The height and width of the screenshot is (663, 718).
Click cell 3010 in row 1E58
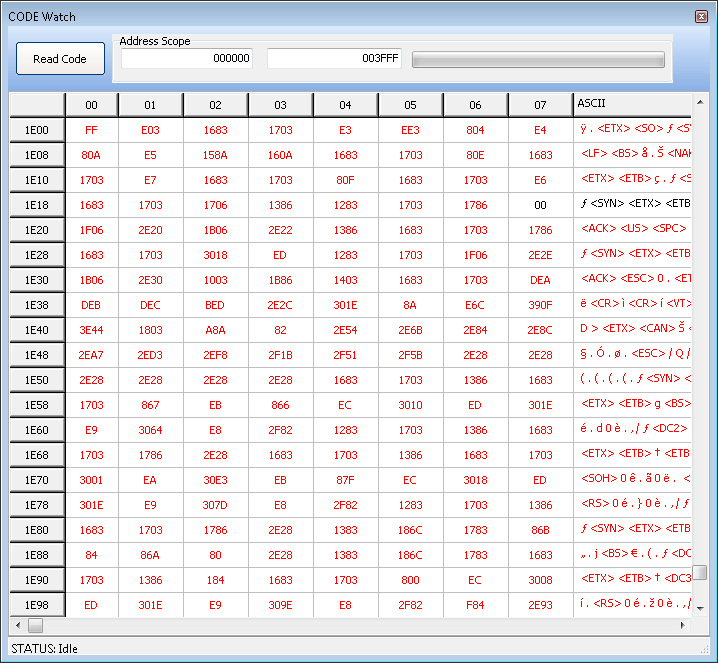pyautogui.click(x=410, y=405)
